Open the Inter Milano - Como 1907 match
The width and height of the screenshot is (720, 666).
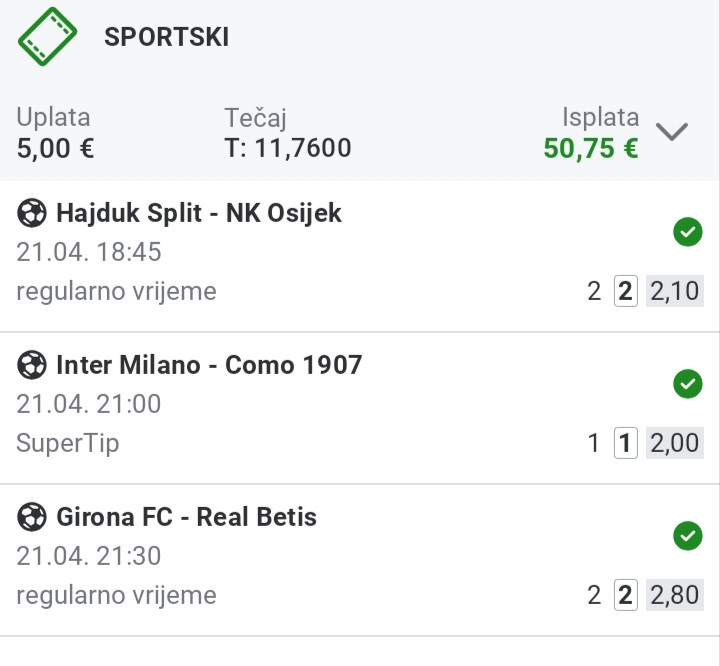[209, 365]
